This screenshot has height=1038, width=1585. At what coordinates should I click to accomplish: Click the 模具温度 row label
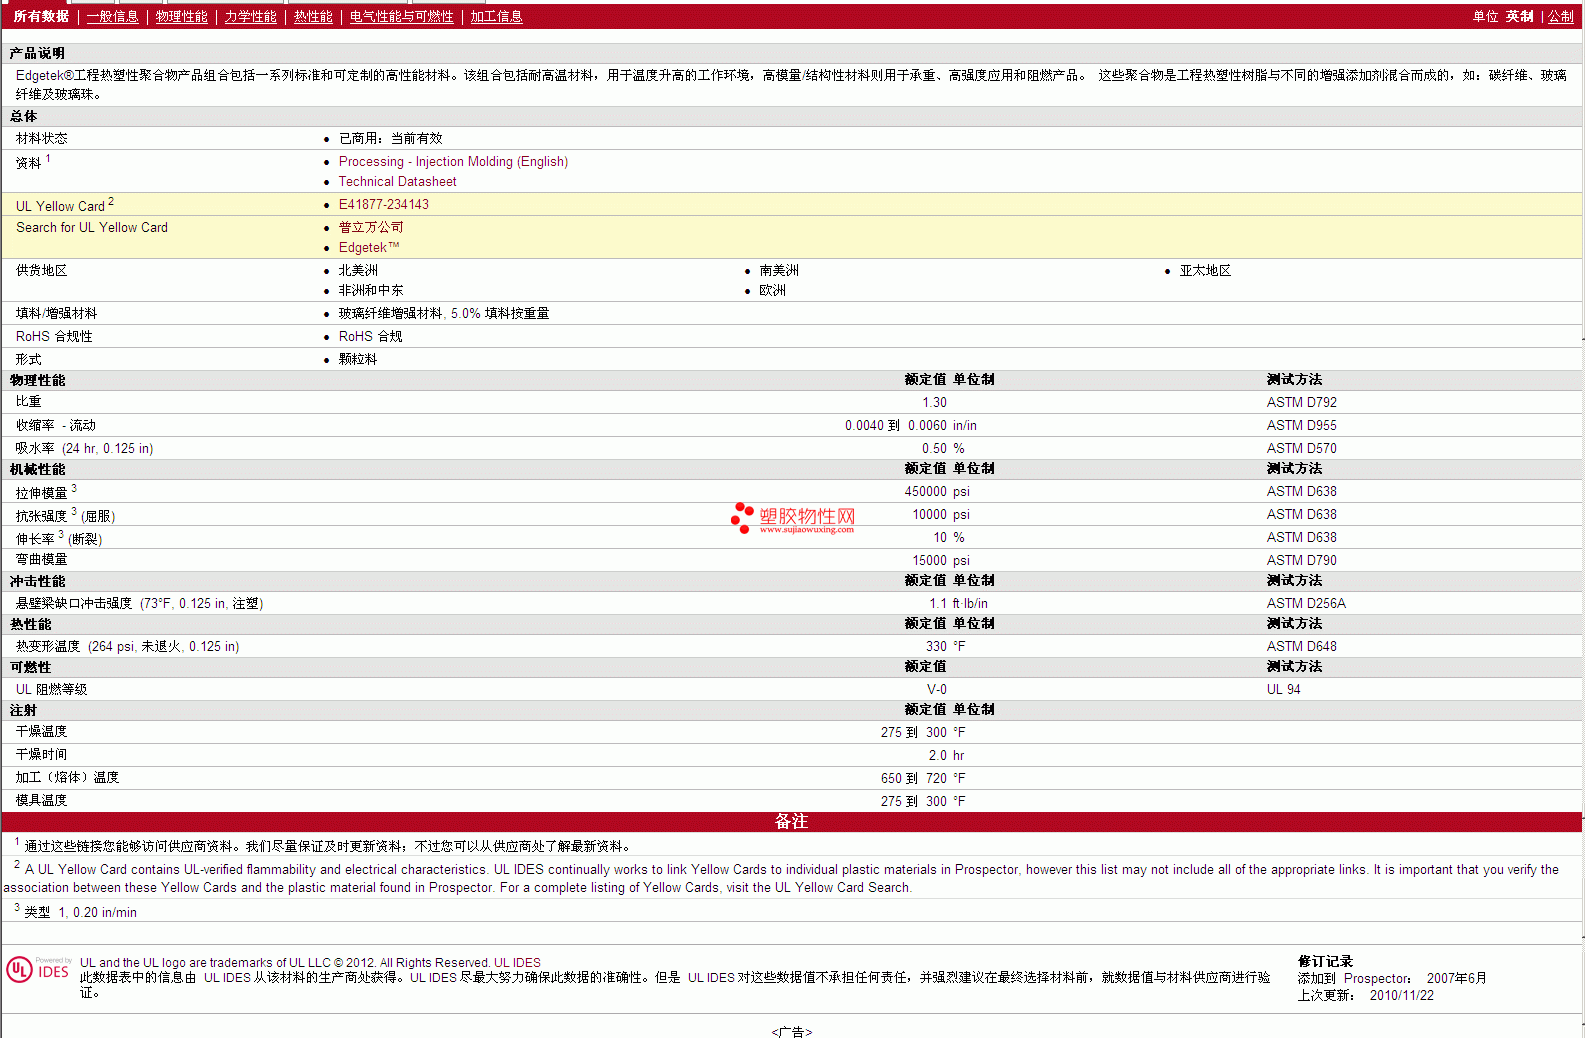coord(41,800)
